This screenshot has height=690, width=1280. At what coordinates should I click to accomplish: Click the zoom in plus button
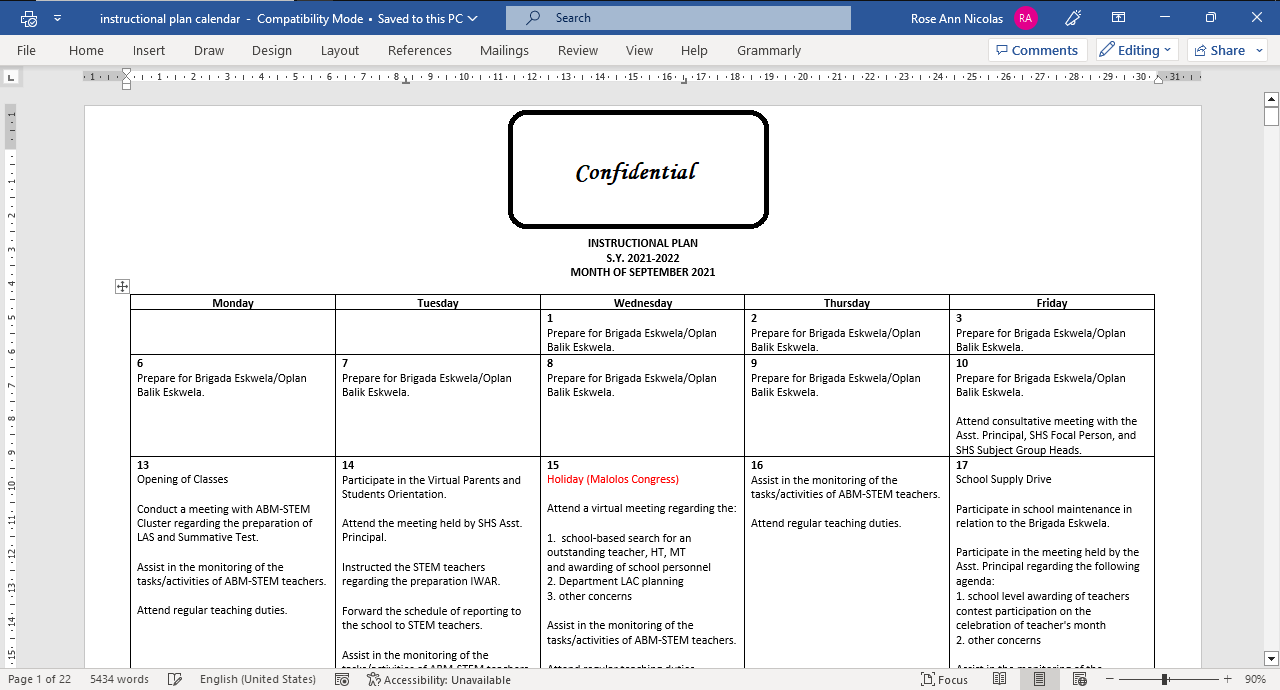(1226, 679)
